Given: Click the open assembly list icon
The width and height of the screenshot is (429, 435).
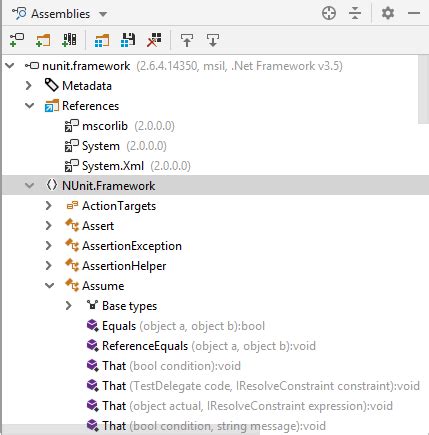Looking at the screenshot, I should [102, 40].
